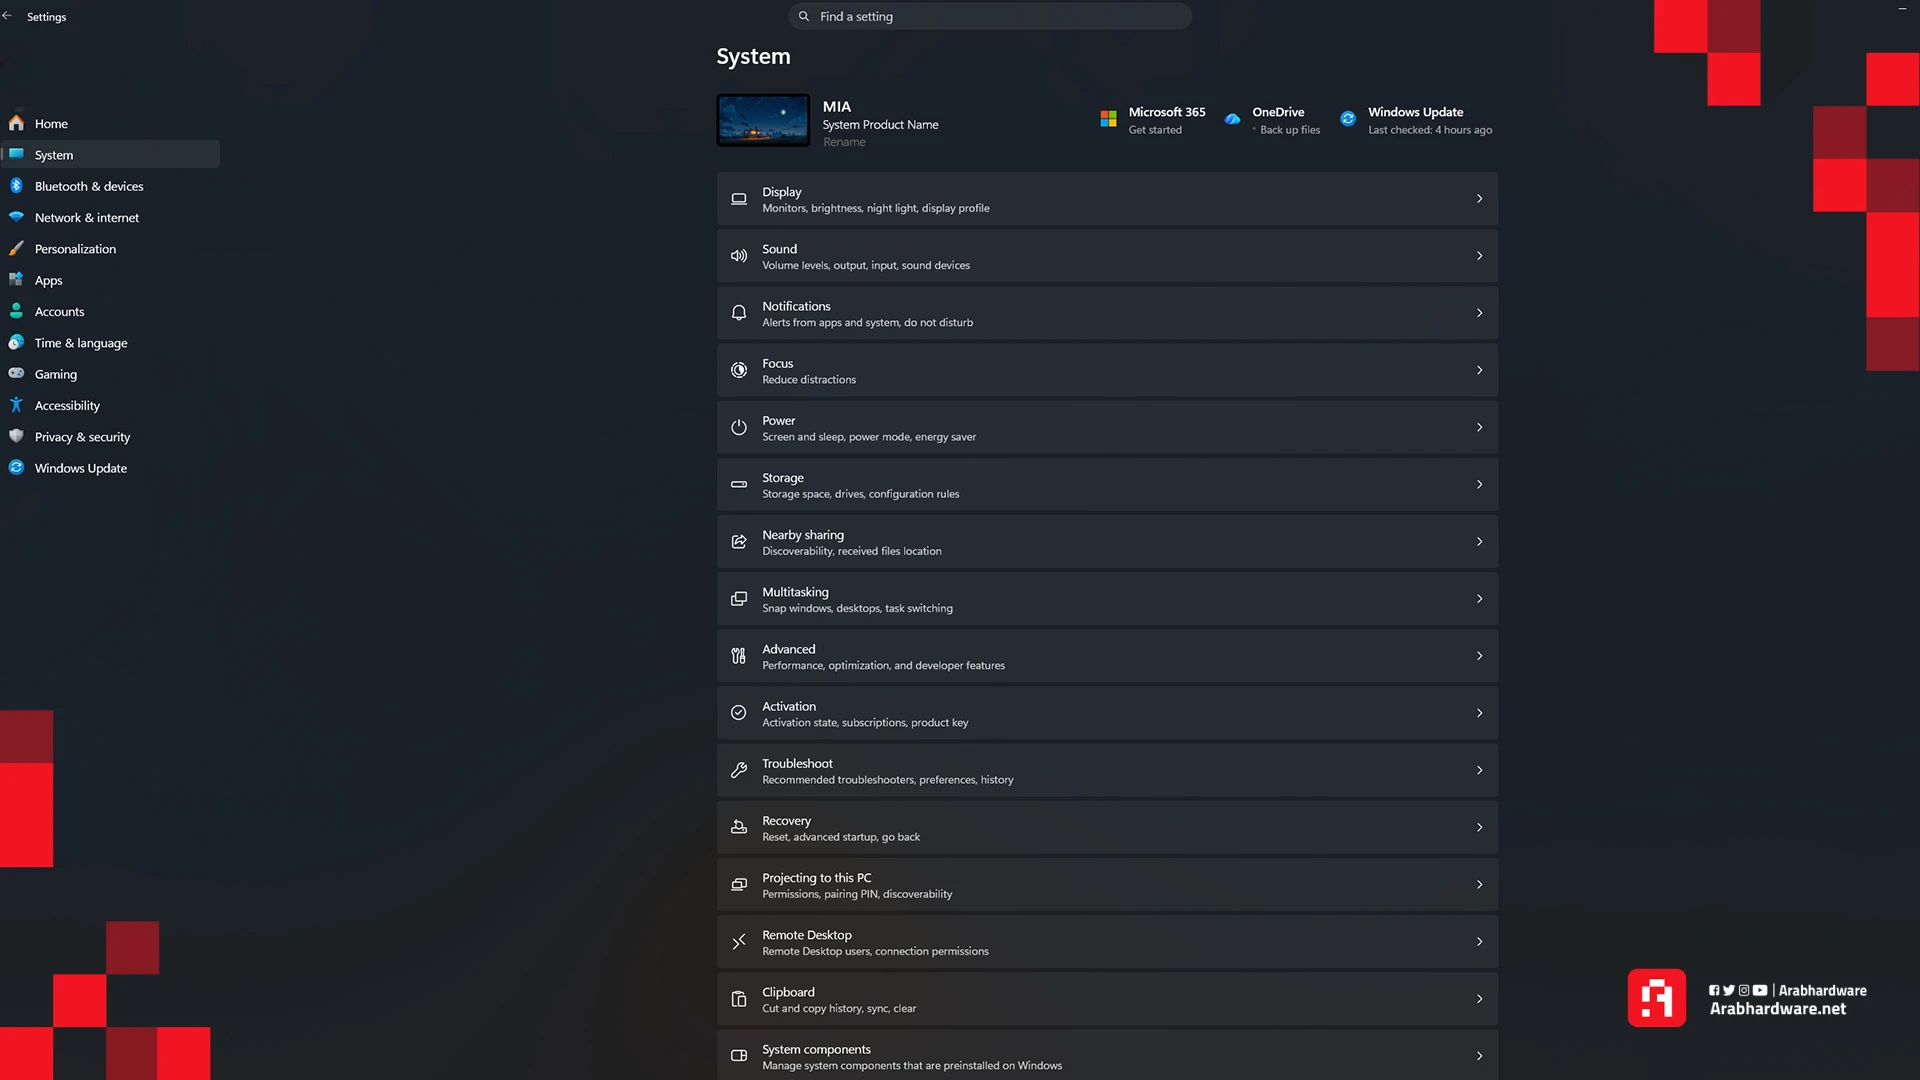The image size is (1920, 1080).
Task: Open the Storage row chevron arrow
Action: 1479,485
